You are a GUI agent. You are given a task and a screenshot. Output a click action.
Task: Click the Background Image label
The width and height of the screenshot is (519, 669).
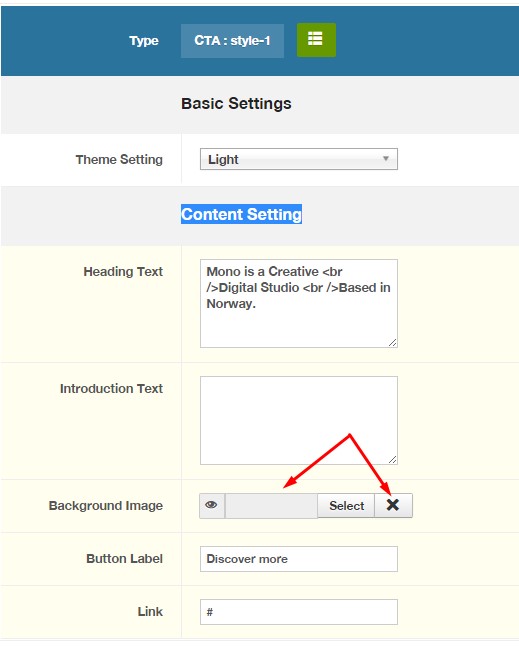[x=105, y=506]
